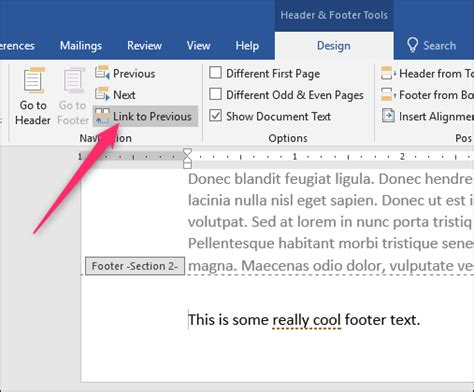474x392 pixels.
Task: Click the Search lightbulb icon
Action: [x=413, y=45]
